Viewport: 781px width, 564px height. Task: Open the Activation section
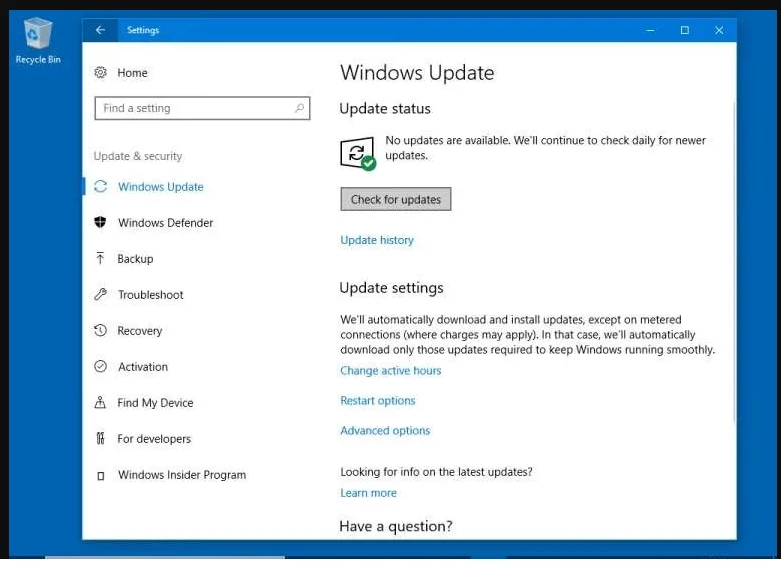[x=142, y=366]
